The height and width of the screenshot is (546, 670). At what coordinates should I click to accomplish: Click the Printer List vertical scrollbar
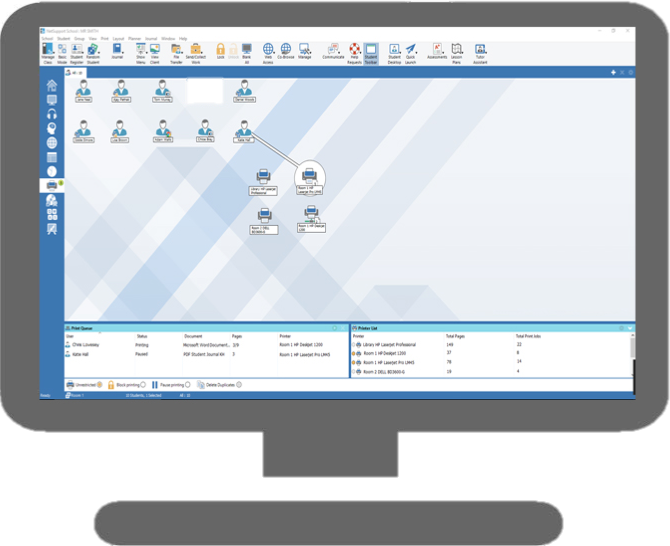631,350
